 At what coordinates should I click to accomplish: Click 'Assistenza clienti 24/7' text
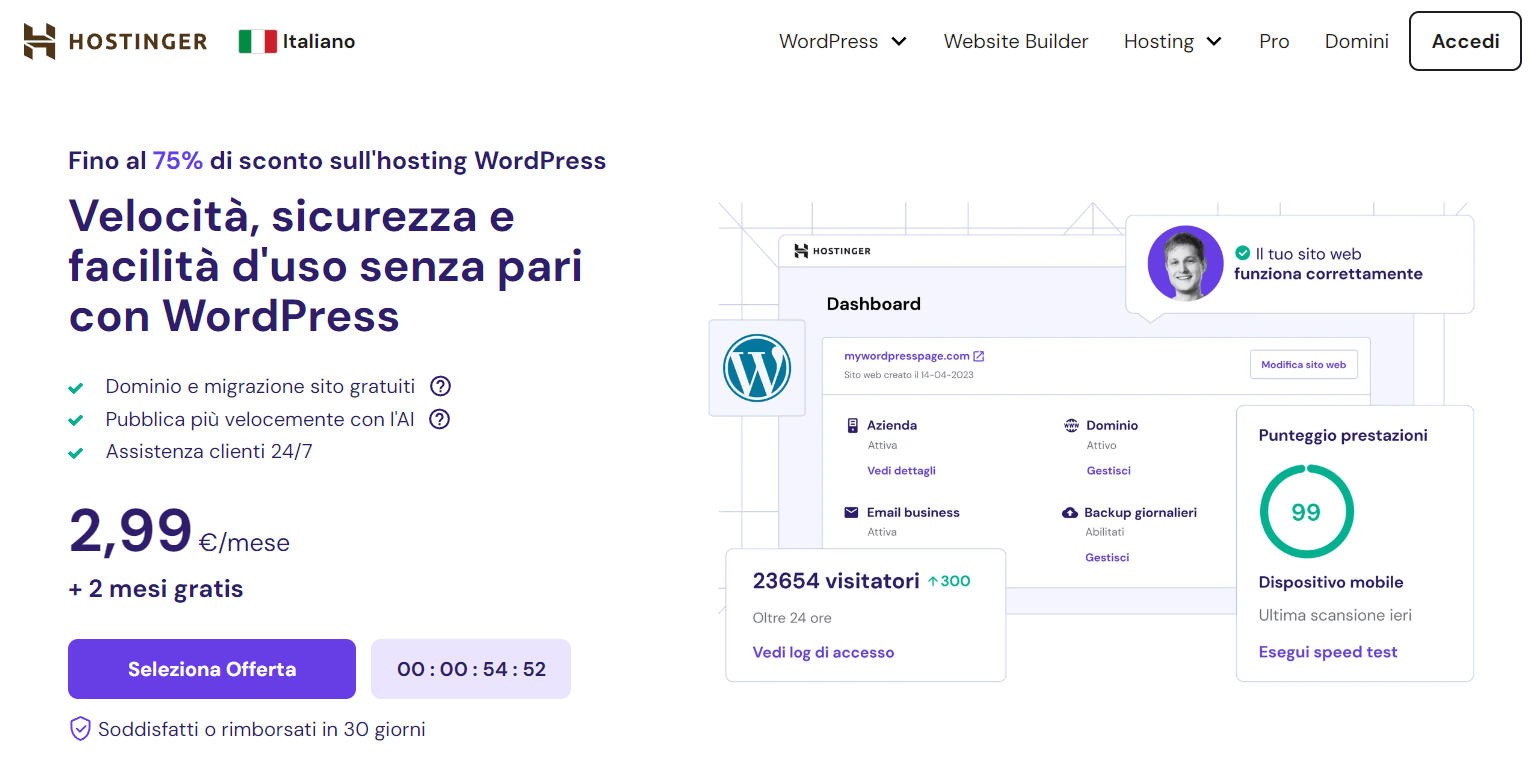209,451
